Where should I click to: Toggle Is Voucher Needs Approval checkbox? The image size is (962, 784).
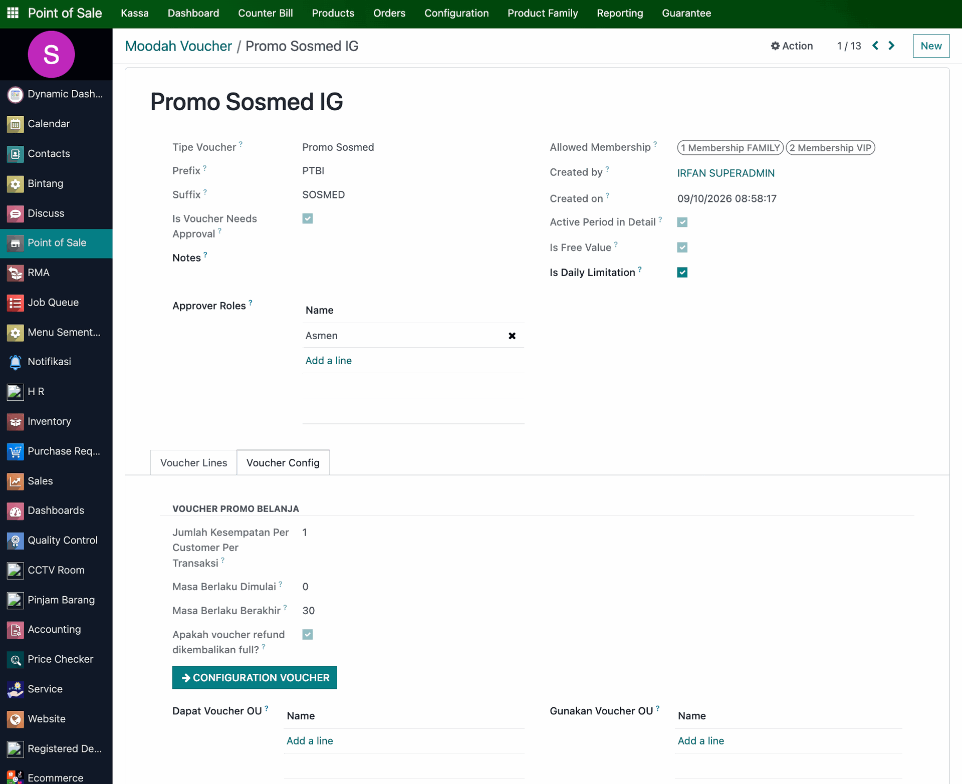[x=308, y=218]
